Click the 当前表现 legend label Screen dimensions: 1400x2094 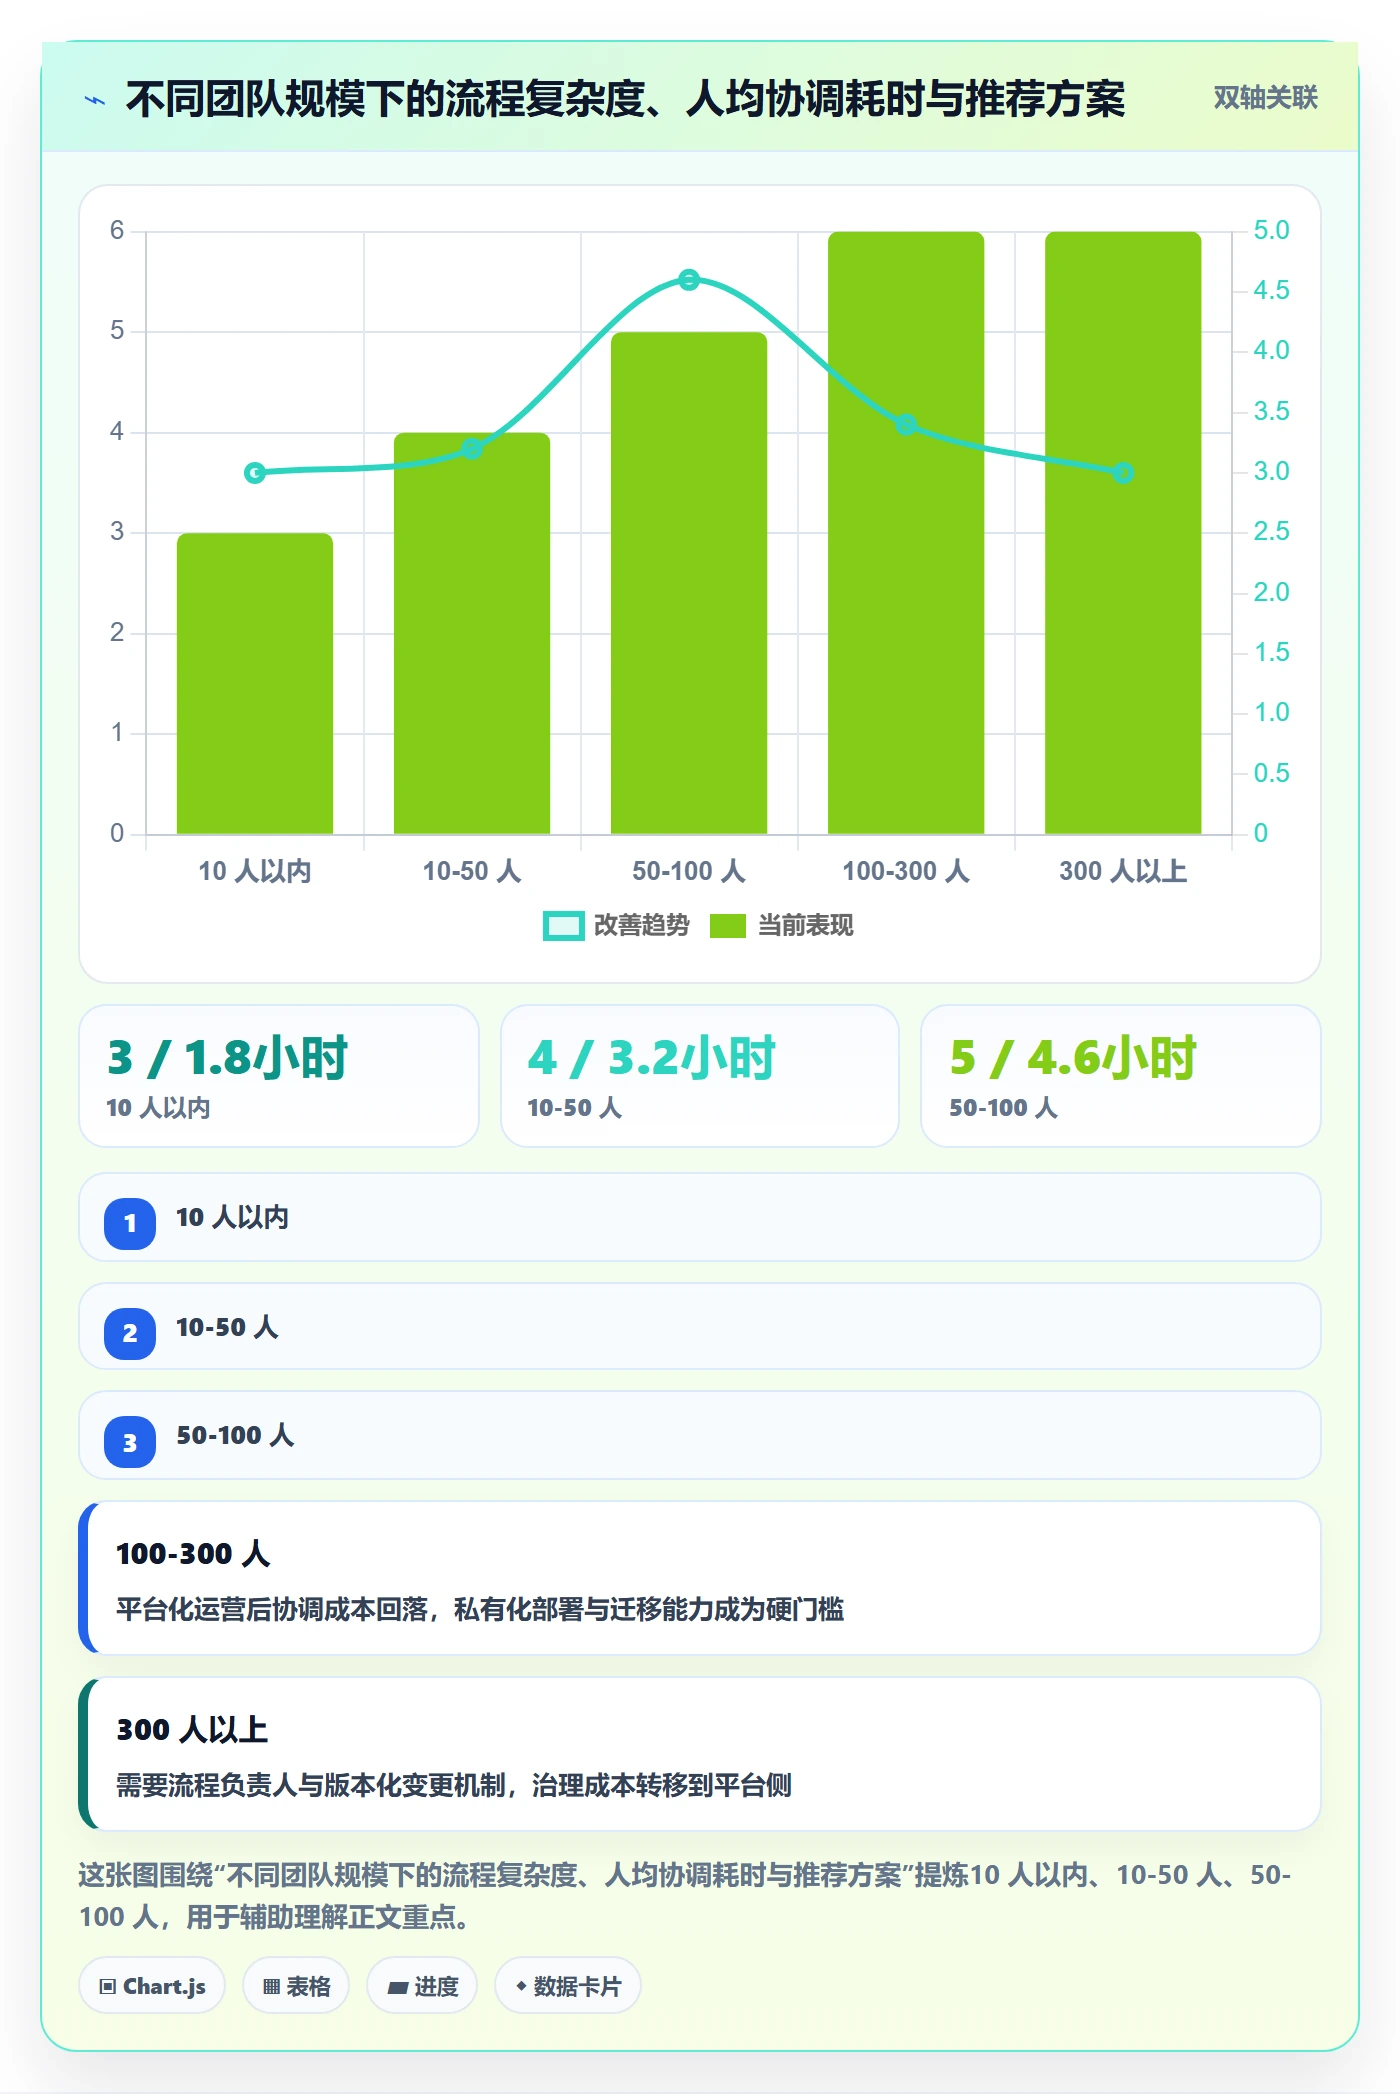tap(805, 926)
